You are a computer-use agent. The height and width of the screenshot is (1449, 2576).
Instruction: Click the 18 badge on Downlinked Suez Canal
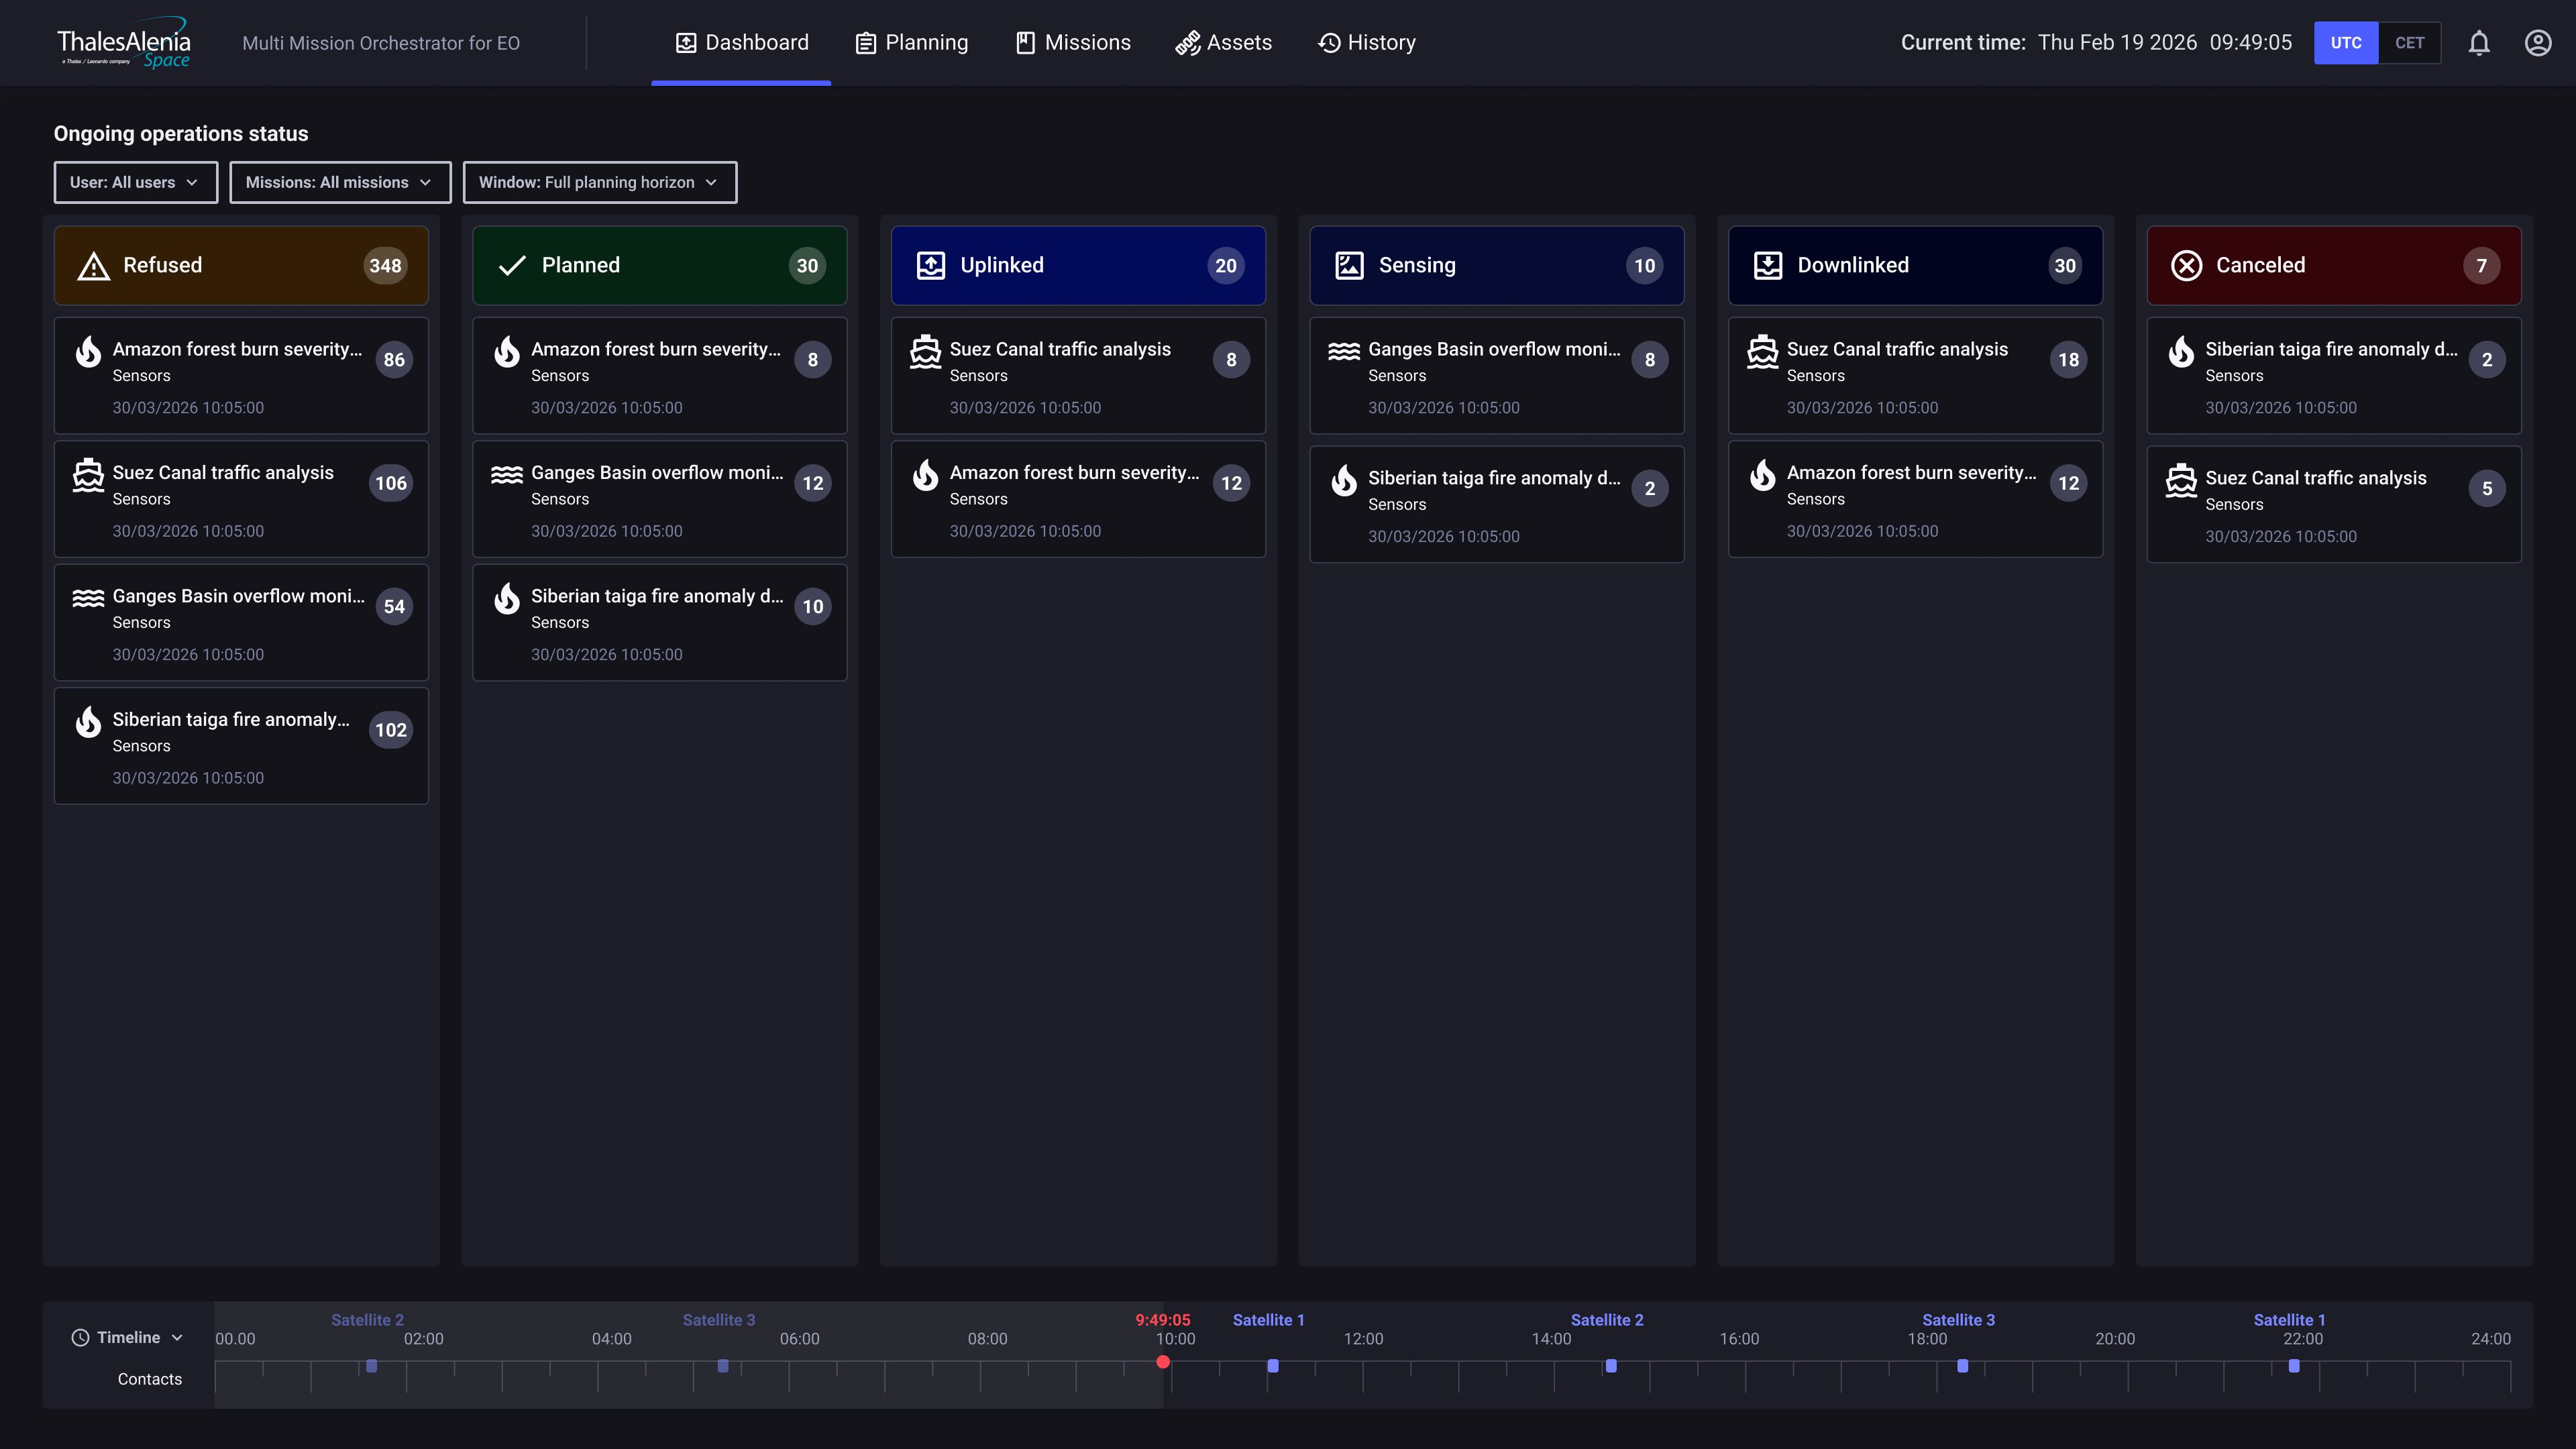point(2068,360)
